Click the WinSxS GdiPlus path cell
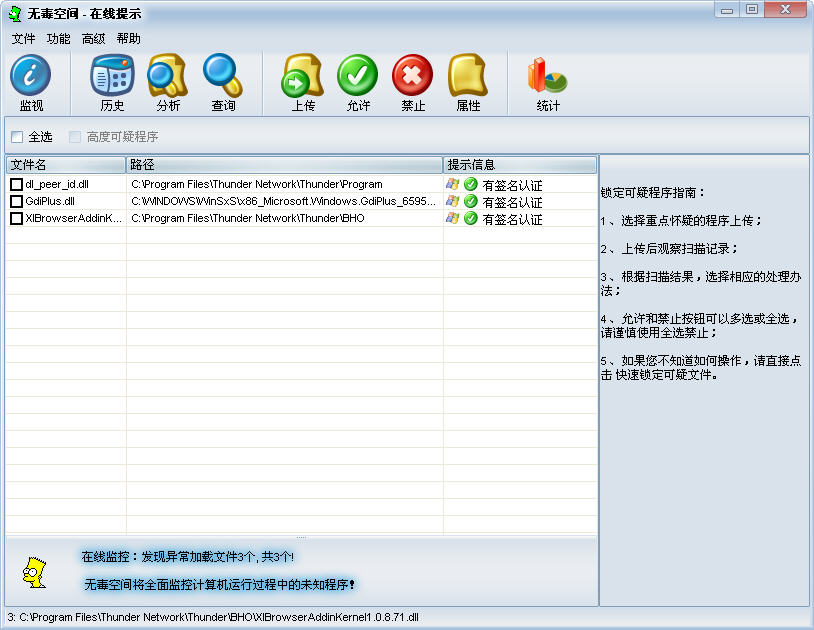Screen dimensions: 814x630 click(283, 201)
